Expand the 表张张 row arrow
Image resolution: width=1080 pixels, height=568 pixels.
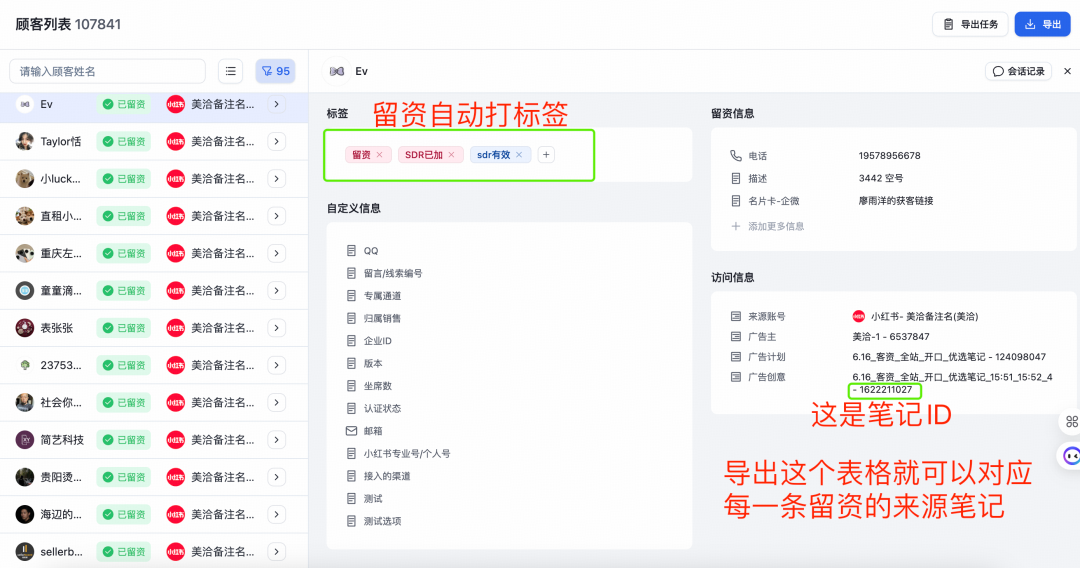tap(276, 328)
